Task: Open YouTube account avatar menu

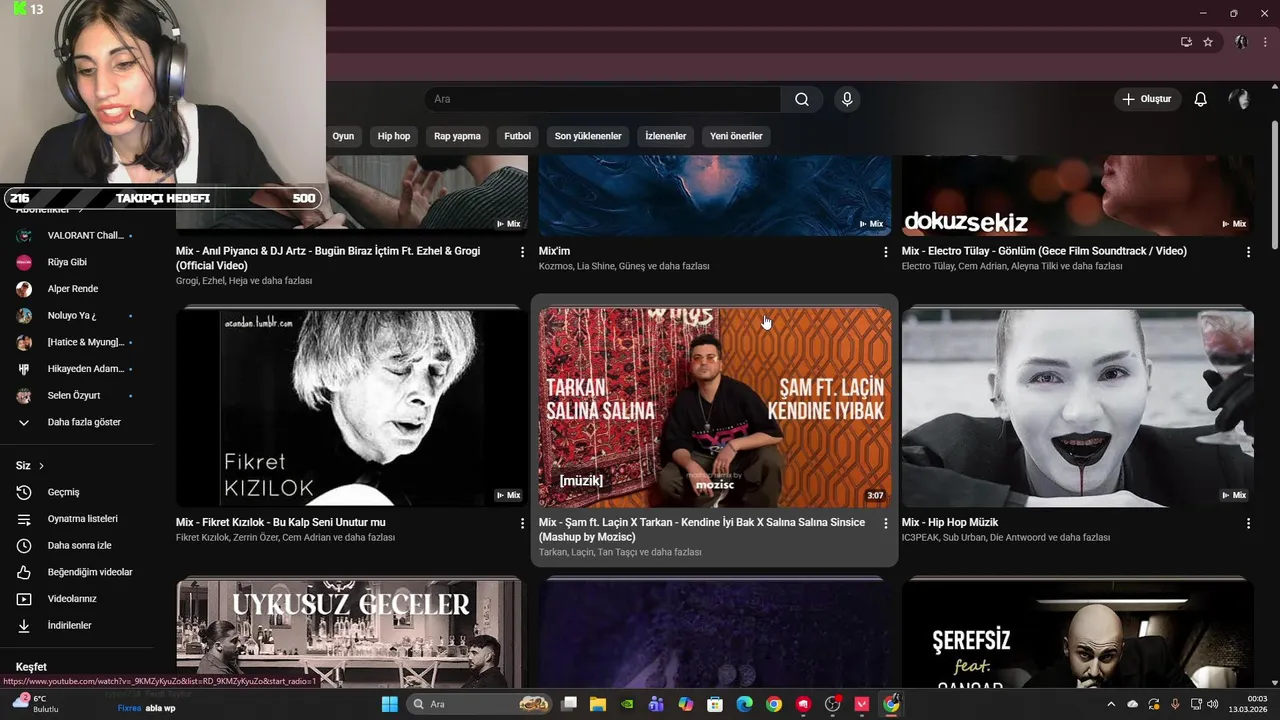Action: coord(1239,99)
